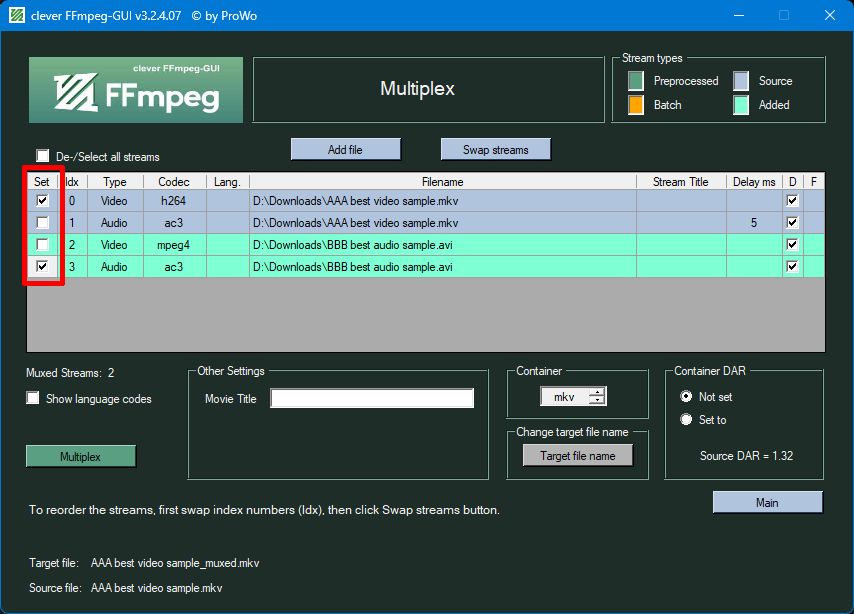Click the Type column header
Viewport: 854px width, 614px height.
115,181
